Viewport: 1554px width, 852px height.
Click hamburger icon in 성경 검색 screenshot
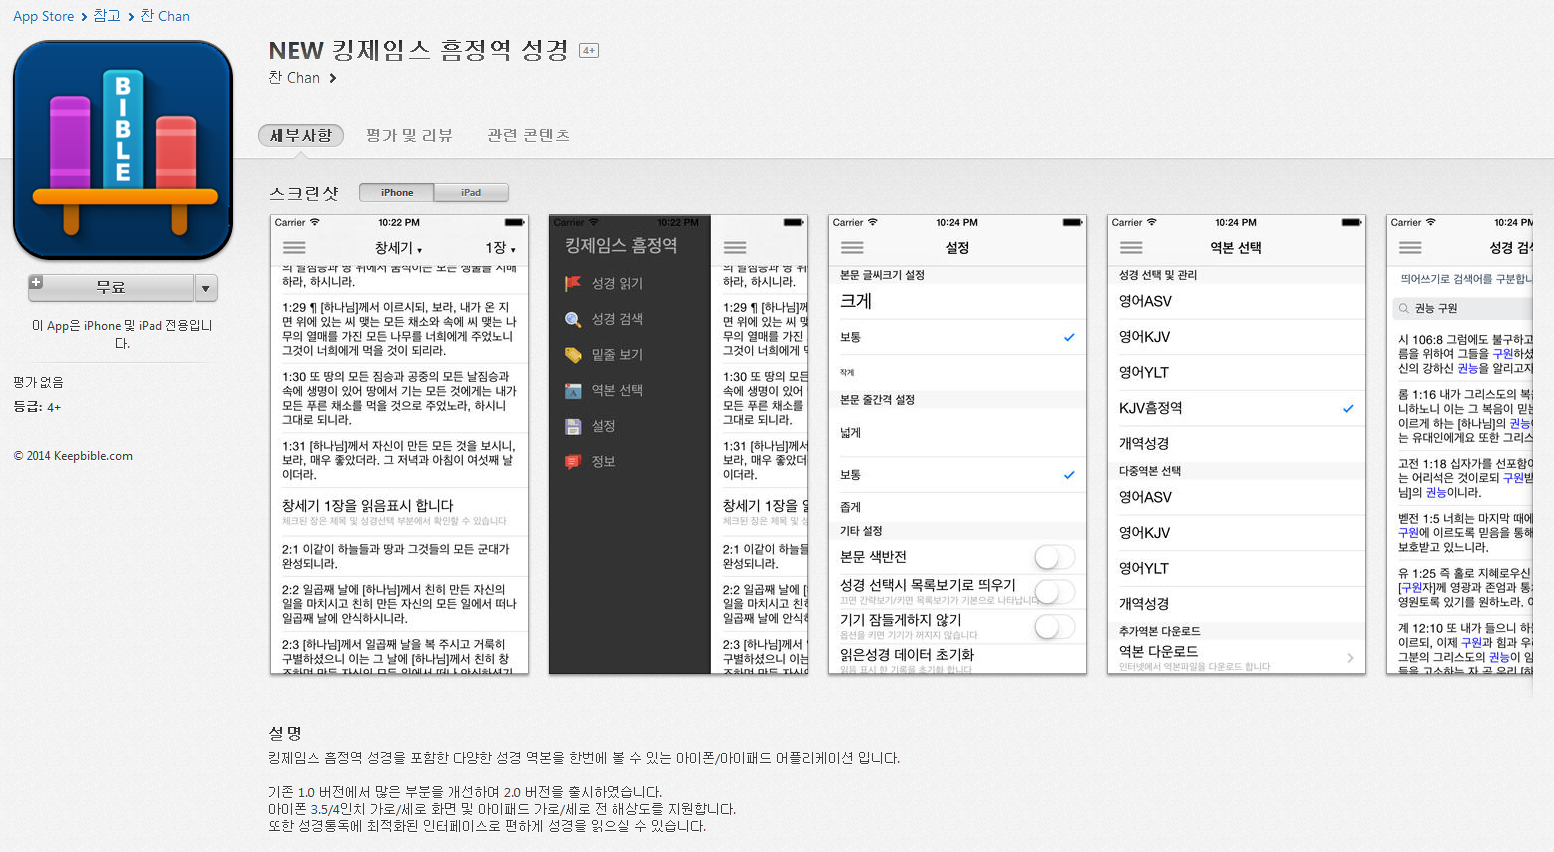click(x=1410, y=248)
